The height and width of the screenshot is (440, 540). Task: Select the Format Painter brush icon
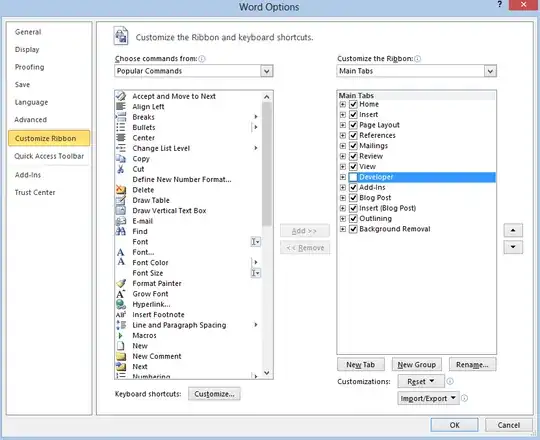[x=121, y=283]
